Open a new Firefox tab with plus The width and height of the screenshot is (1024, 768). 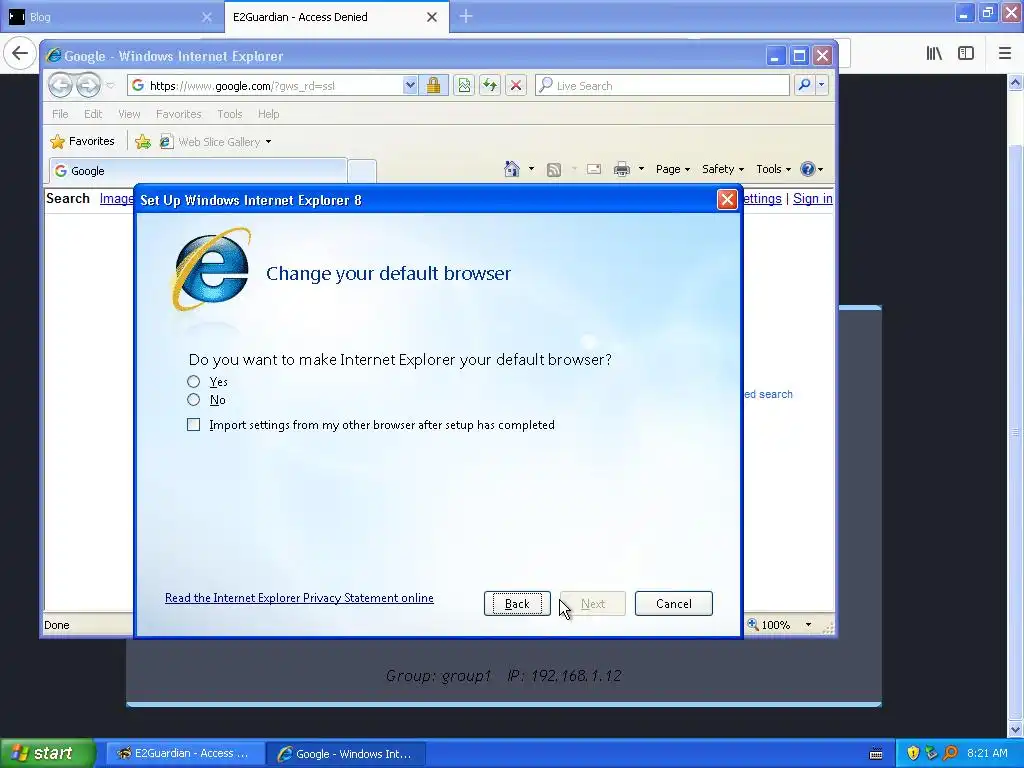[466, 16]
